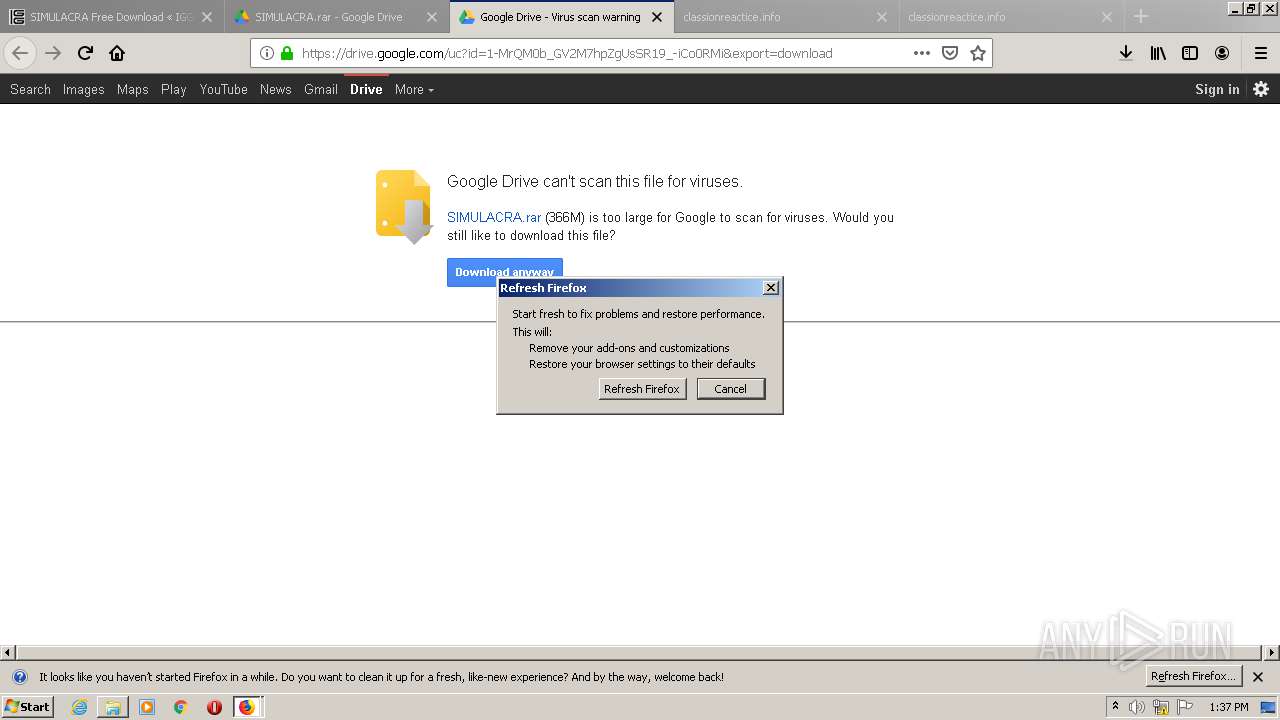
Task: Click the Sign in link
Action: pos(1217,89)
